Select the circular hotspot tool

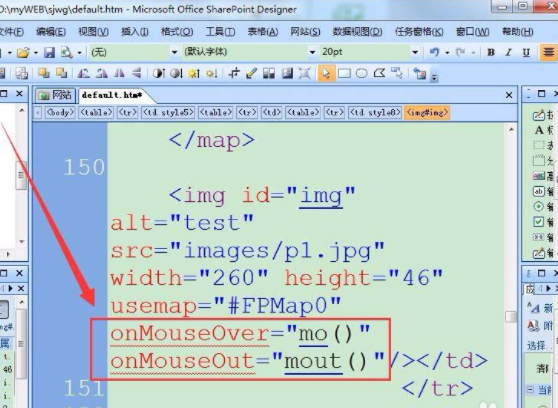click(362, 73)
